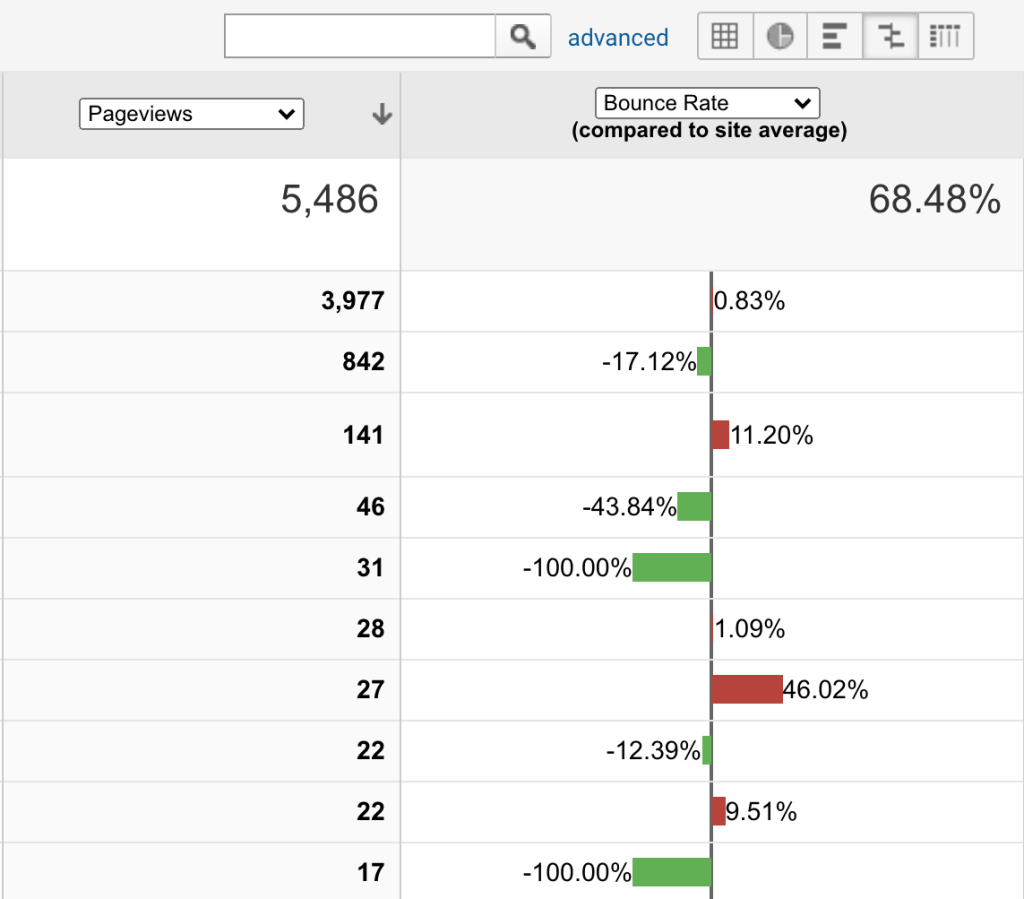Viewport: 1024px width, 899px height.
Task: Open the Pageviews metric dropdown
Action: 191,114
